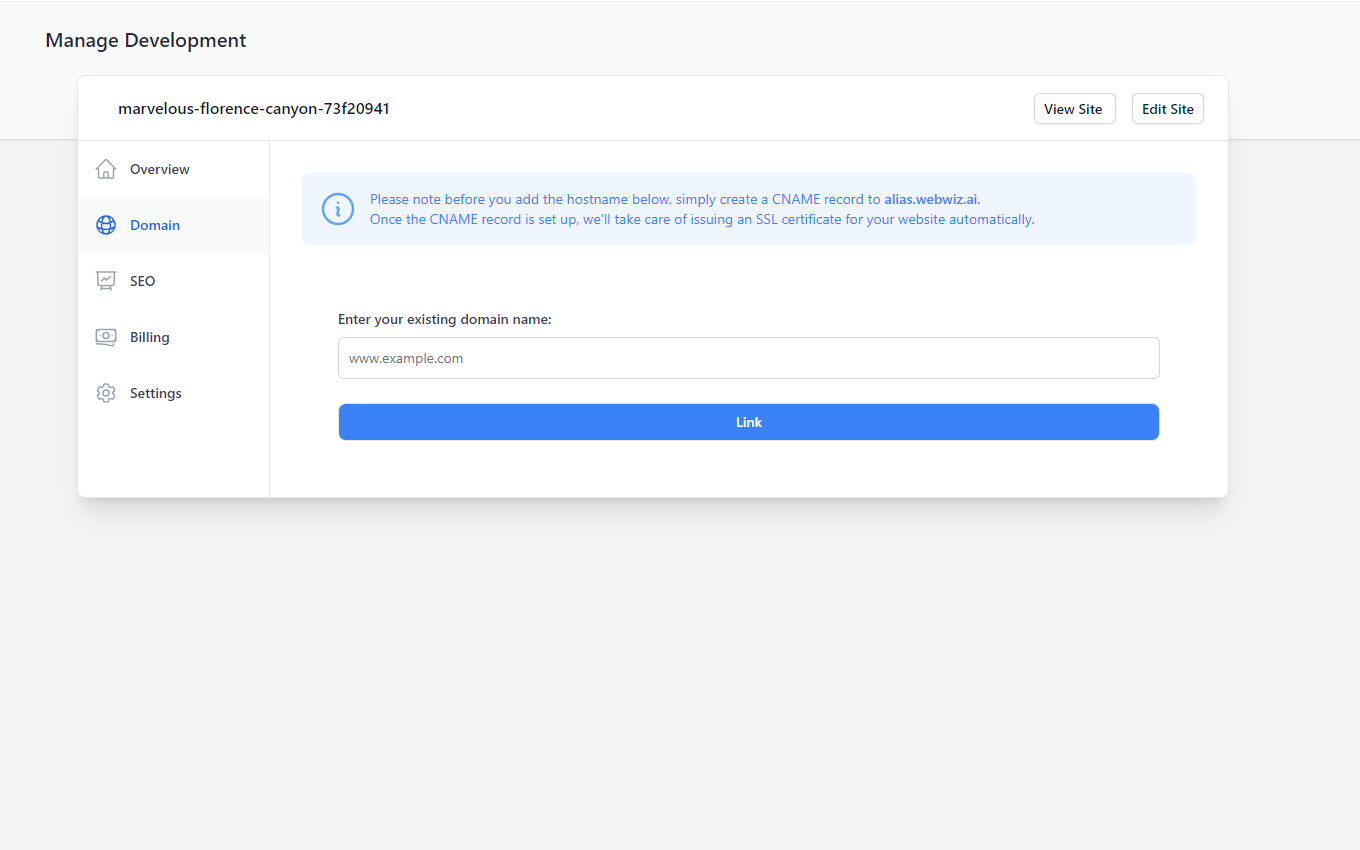Switch to the SEO tab label

pos(143,281)
